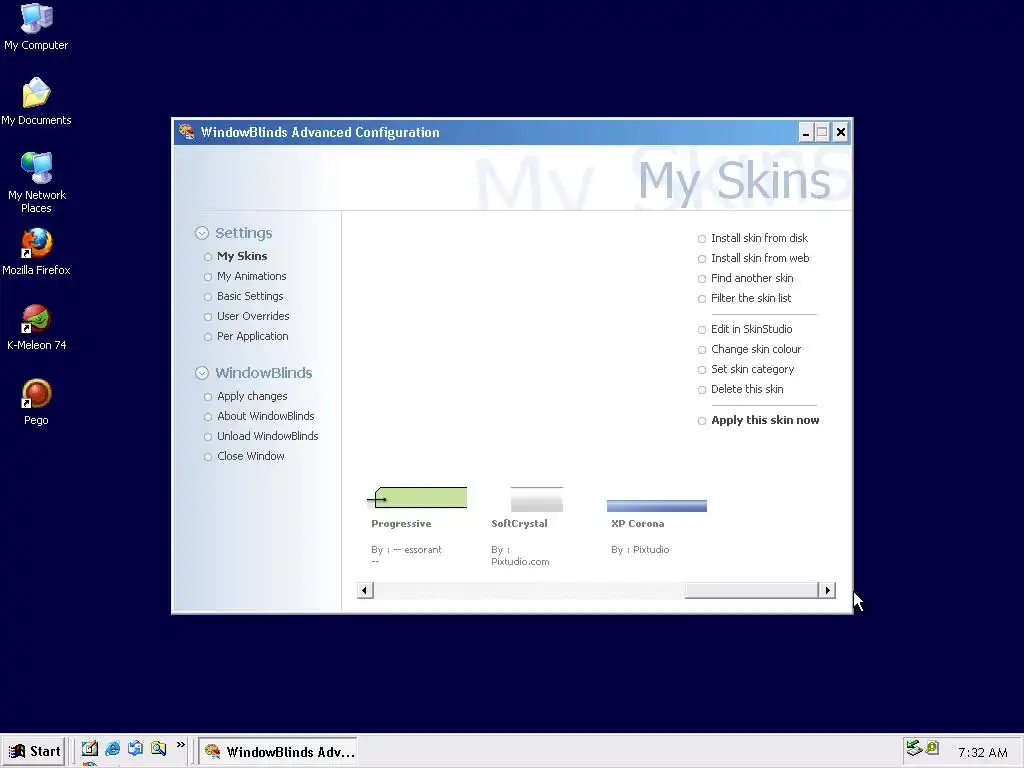
Task: Collapse the Settings section
Action: click(202, 233)
